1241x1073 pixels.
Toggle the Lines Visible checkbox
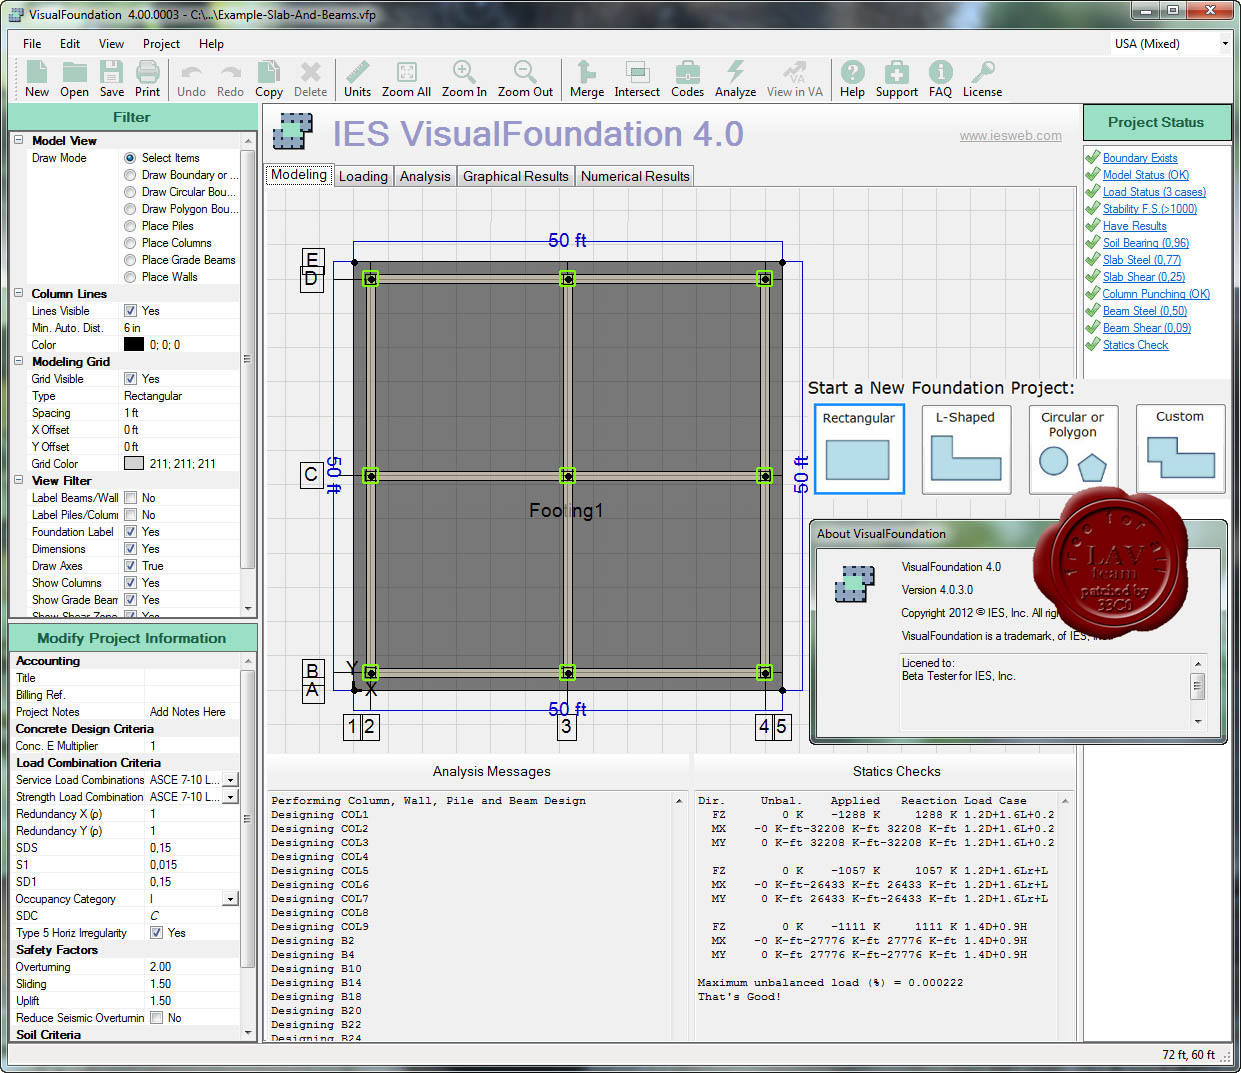click(x=130, y=311)
